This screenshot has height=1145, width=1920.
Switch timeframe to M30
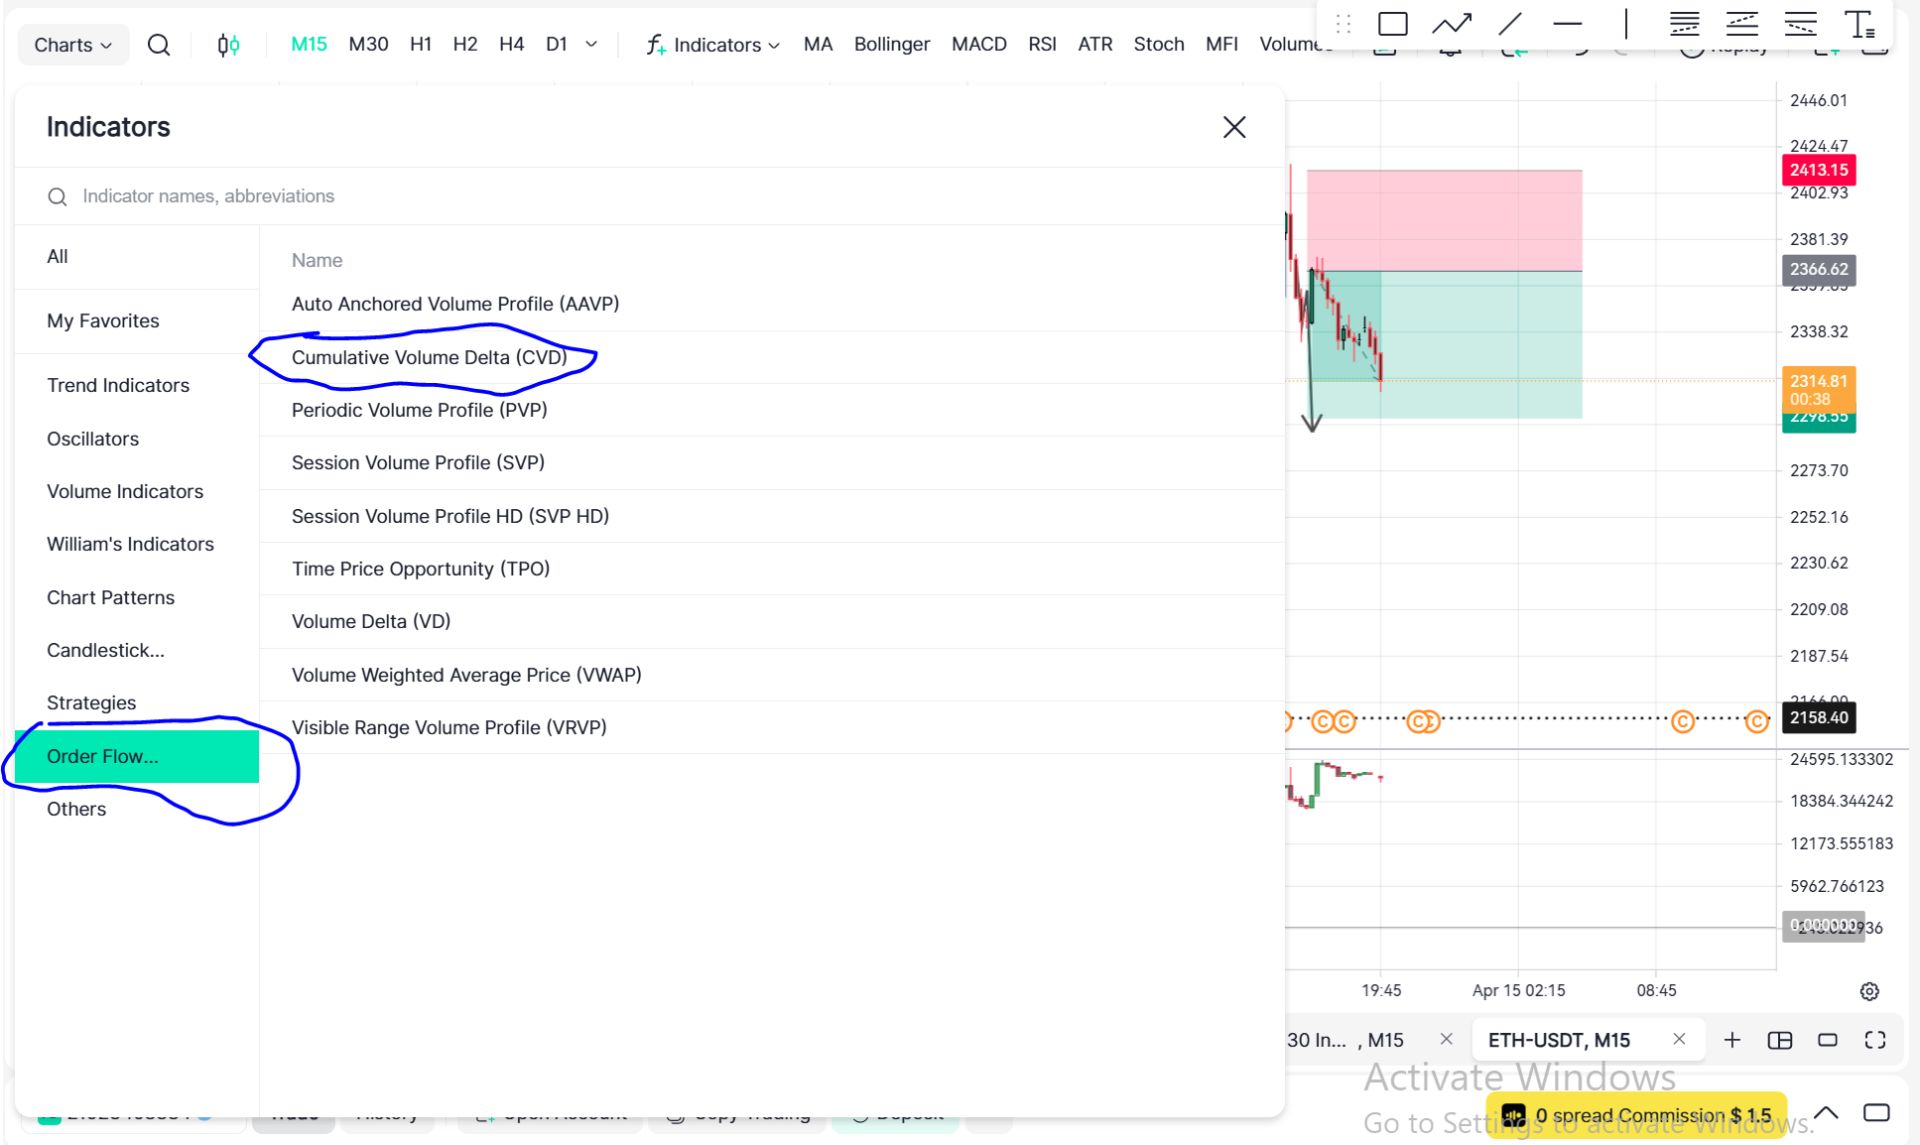click(x=368, y=45)
